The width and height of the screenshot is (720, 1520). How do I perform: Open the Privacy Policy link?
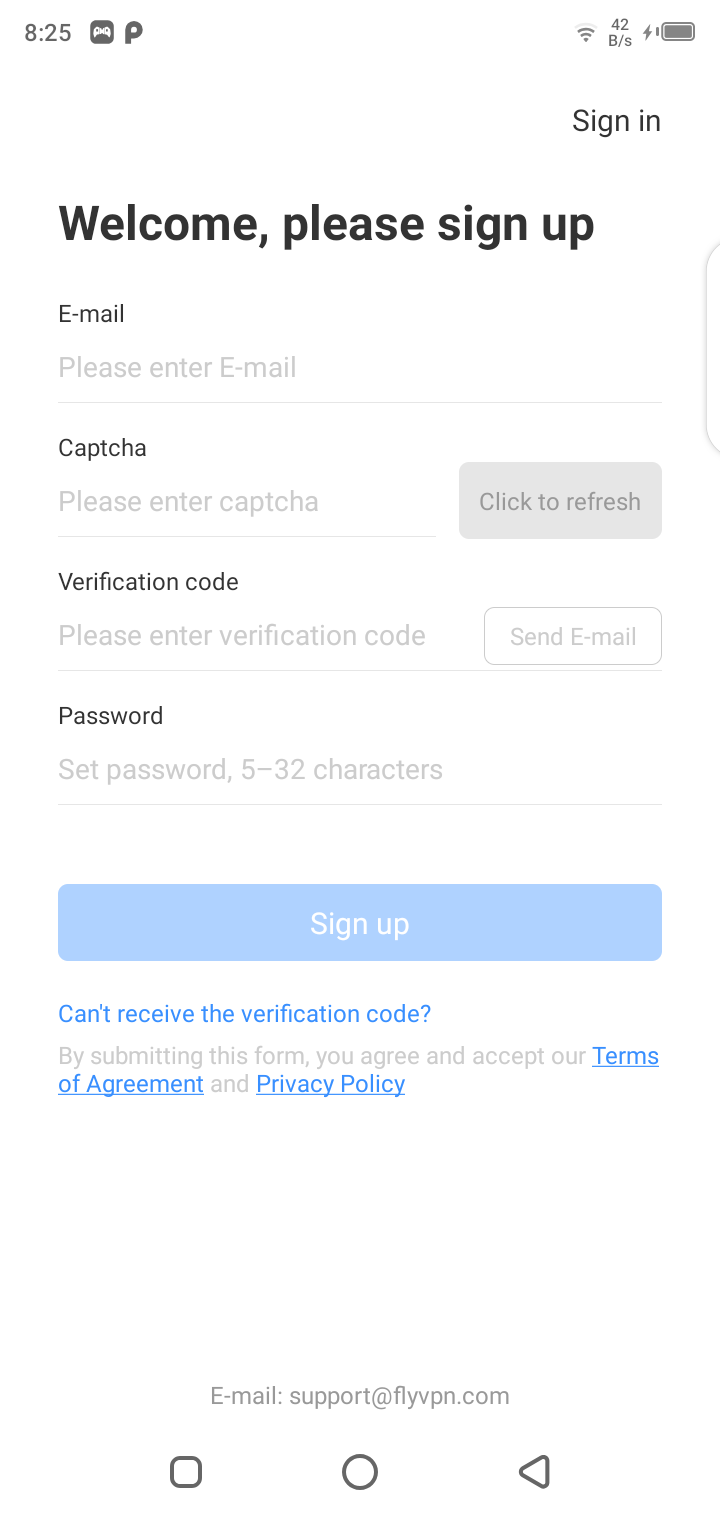330,1085
